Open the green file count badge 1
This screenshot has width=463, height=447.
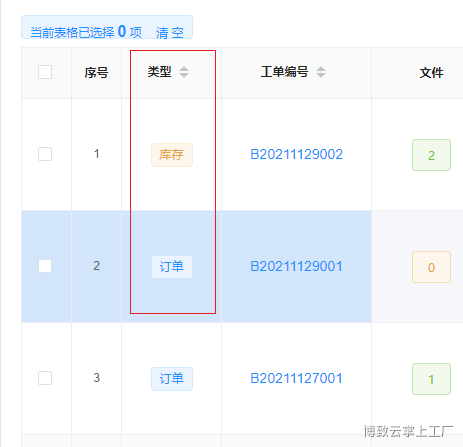[x=431, y=379]
